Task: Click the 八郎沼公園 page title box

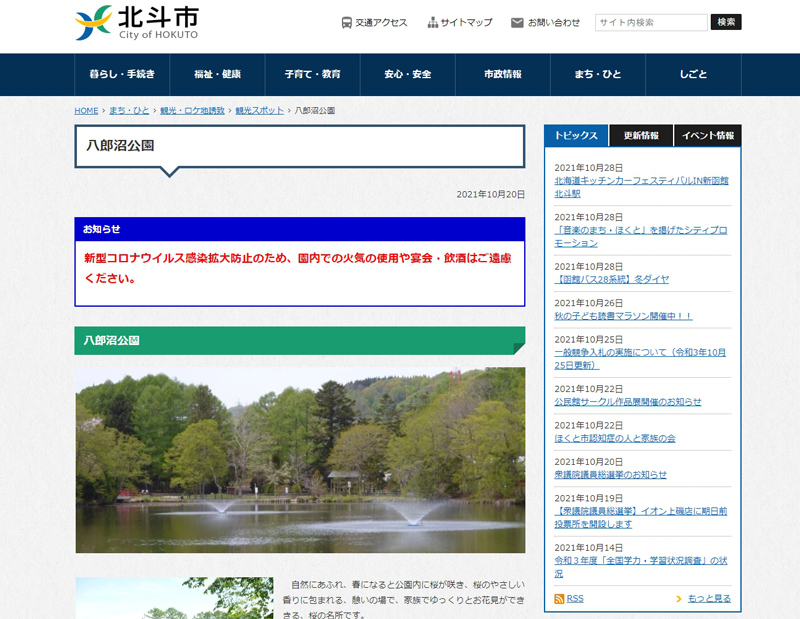Action: point(300,146)
